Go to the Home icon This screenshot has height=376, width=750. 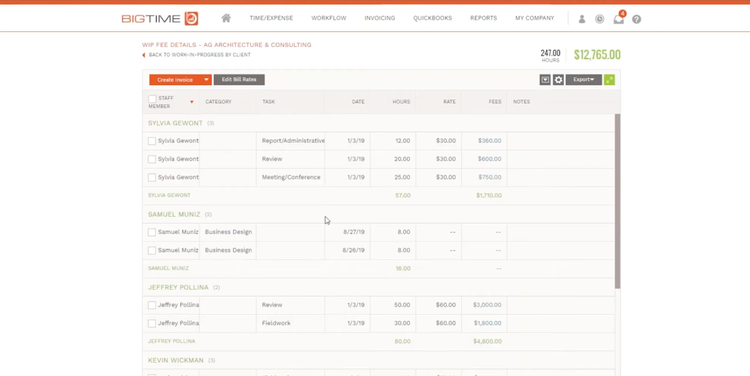pos(226,18)
